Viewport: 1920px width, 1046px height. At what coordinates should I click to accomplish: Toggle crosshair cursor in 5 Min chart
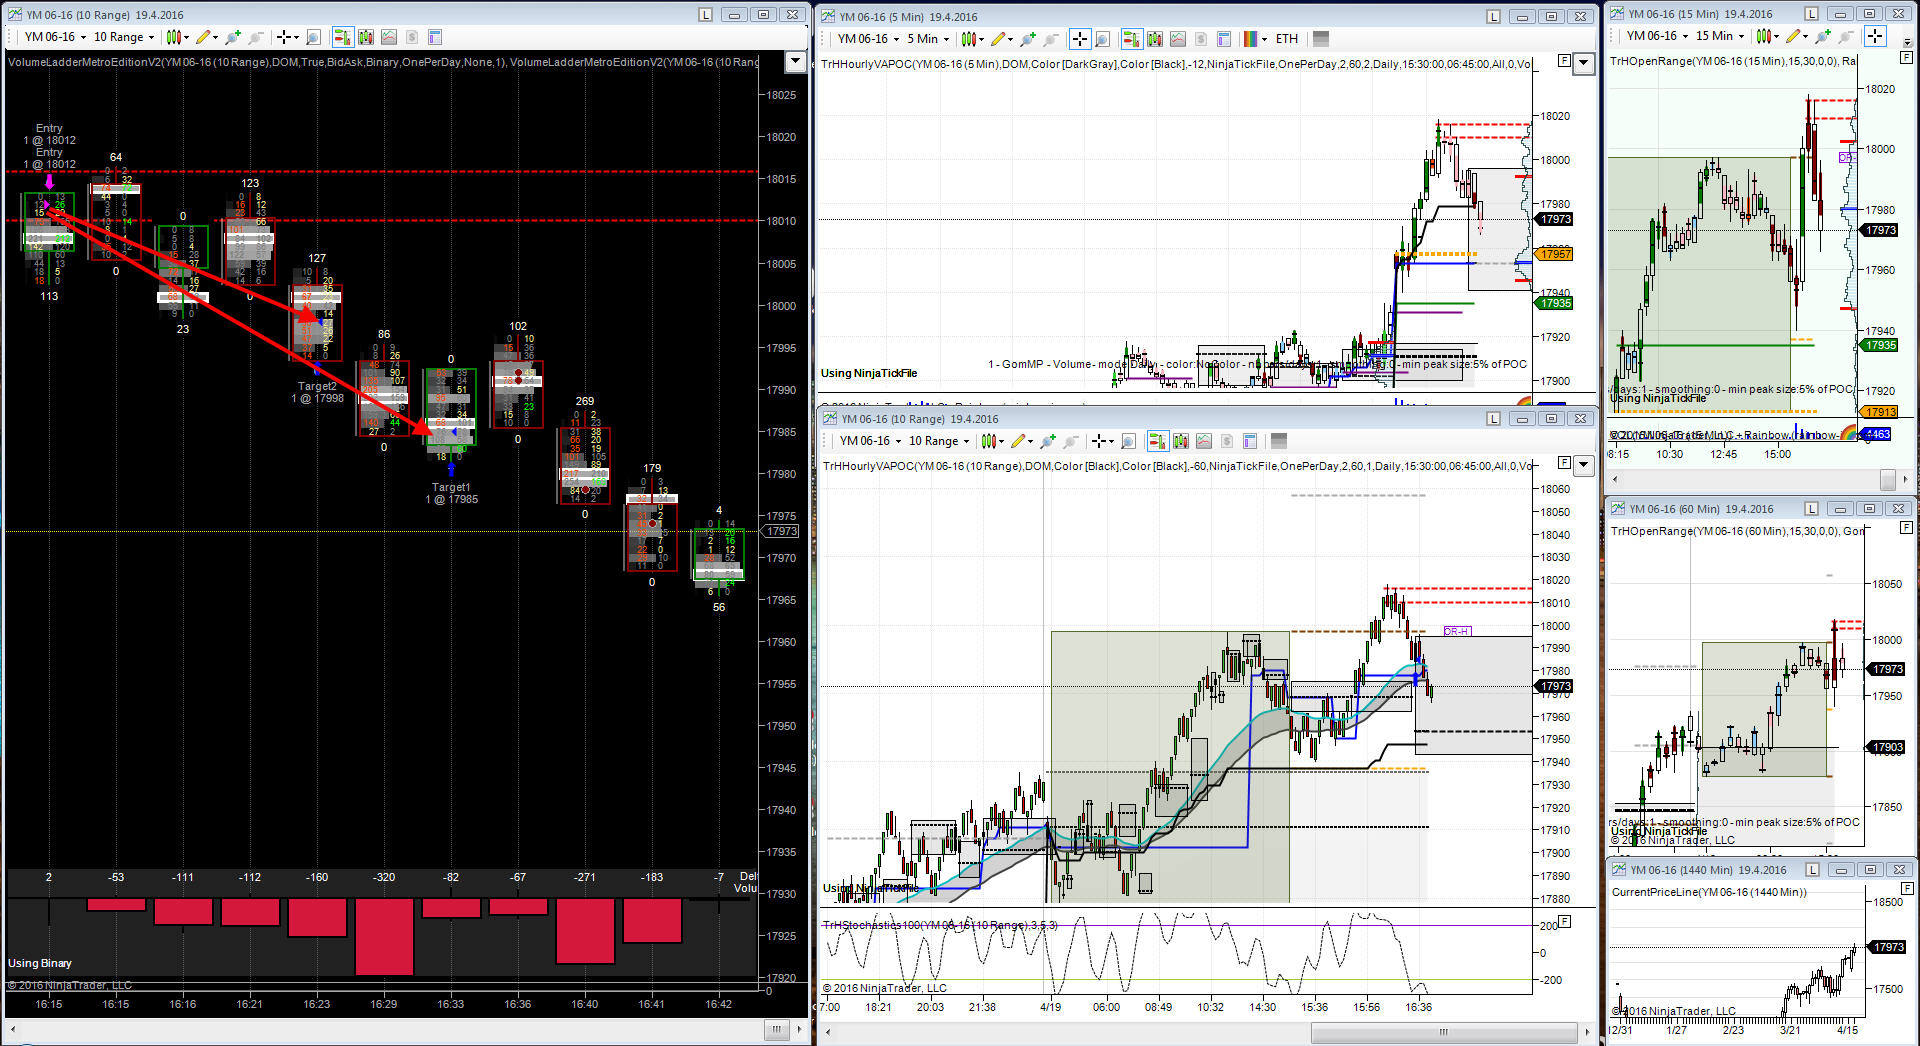click(x=1080, y=39)
